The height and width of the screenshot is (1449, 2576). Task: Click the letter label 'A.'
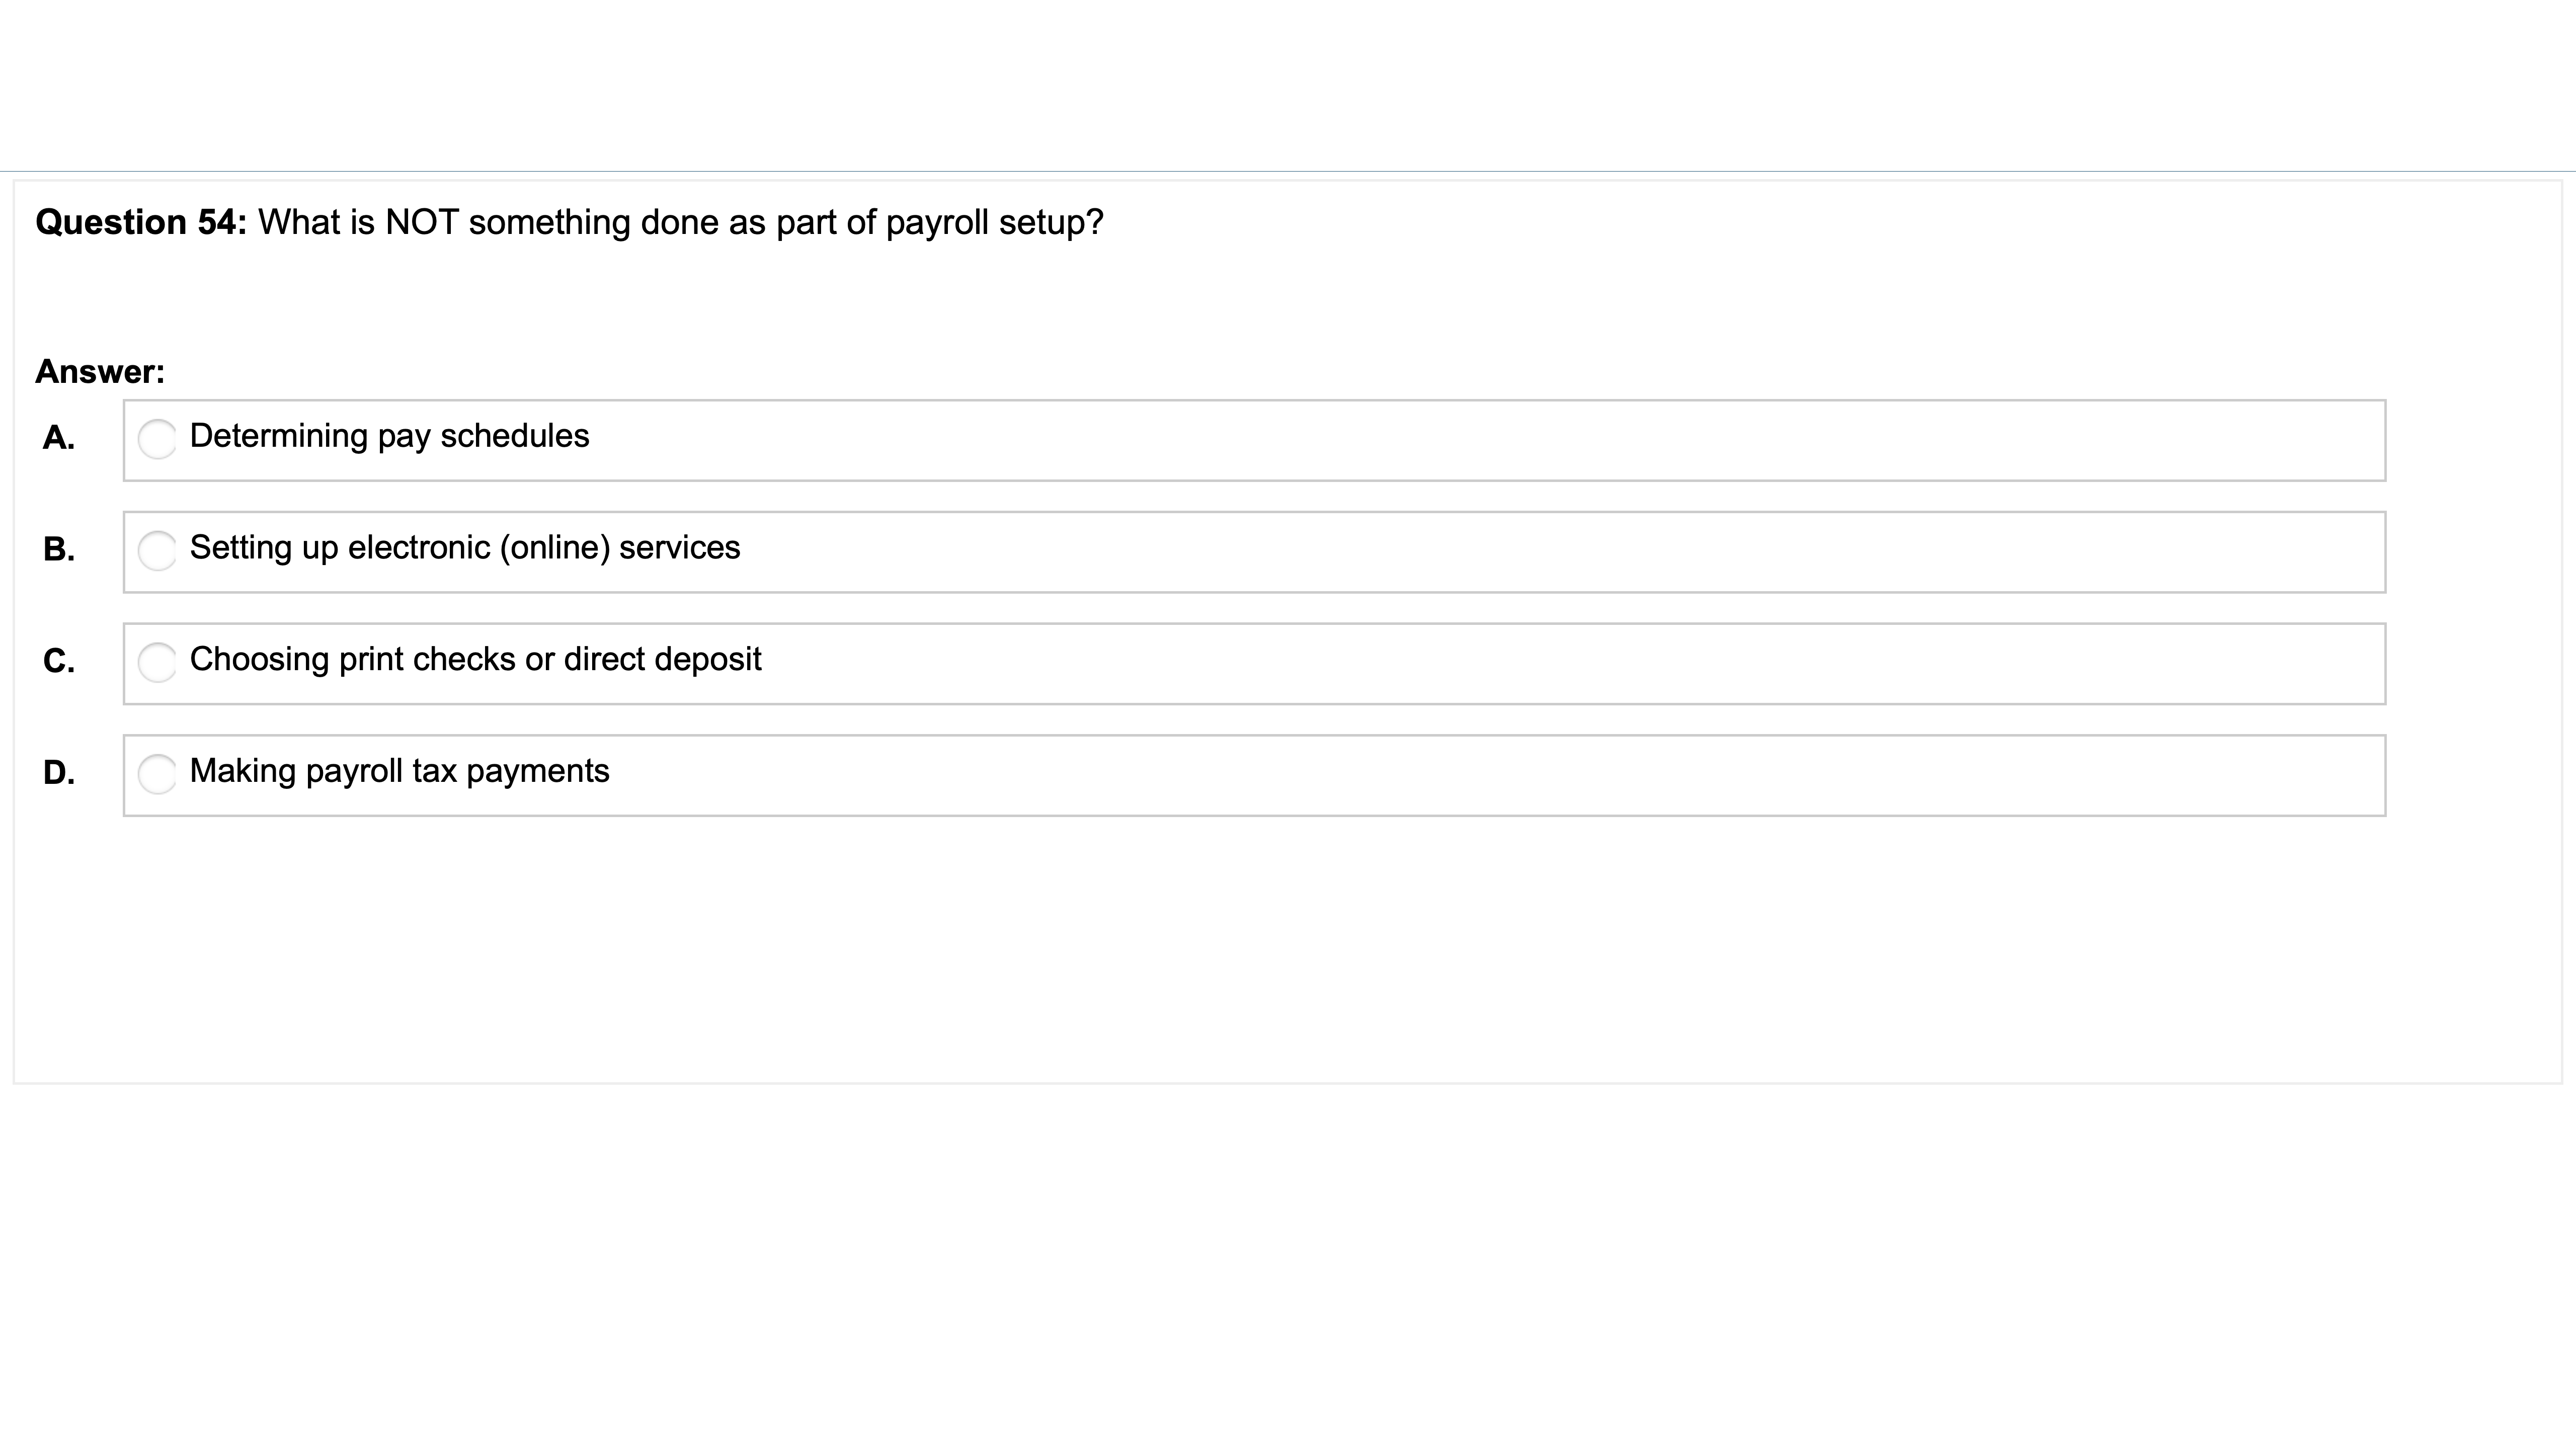tap(59, 437)
